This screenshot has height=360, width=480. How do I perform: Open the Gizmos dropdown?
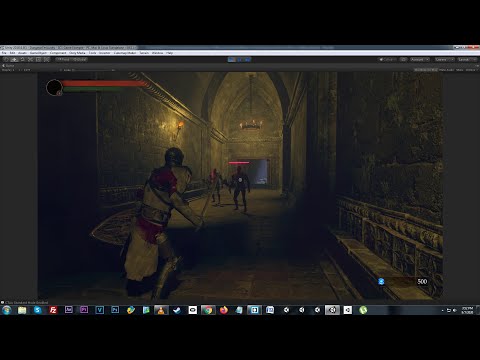(471, 70)
